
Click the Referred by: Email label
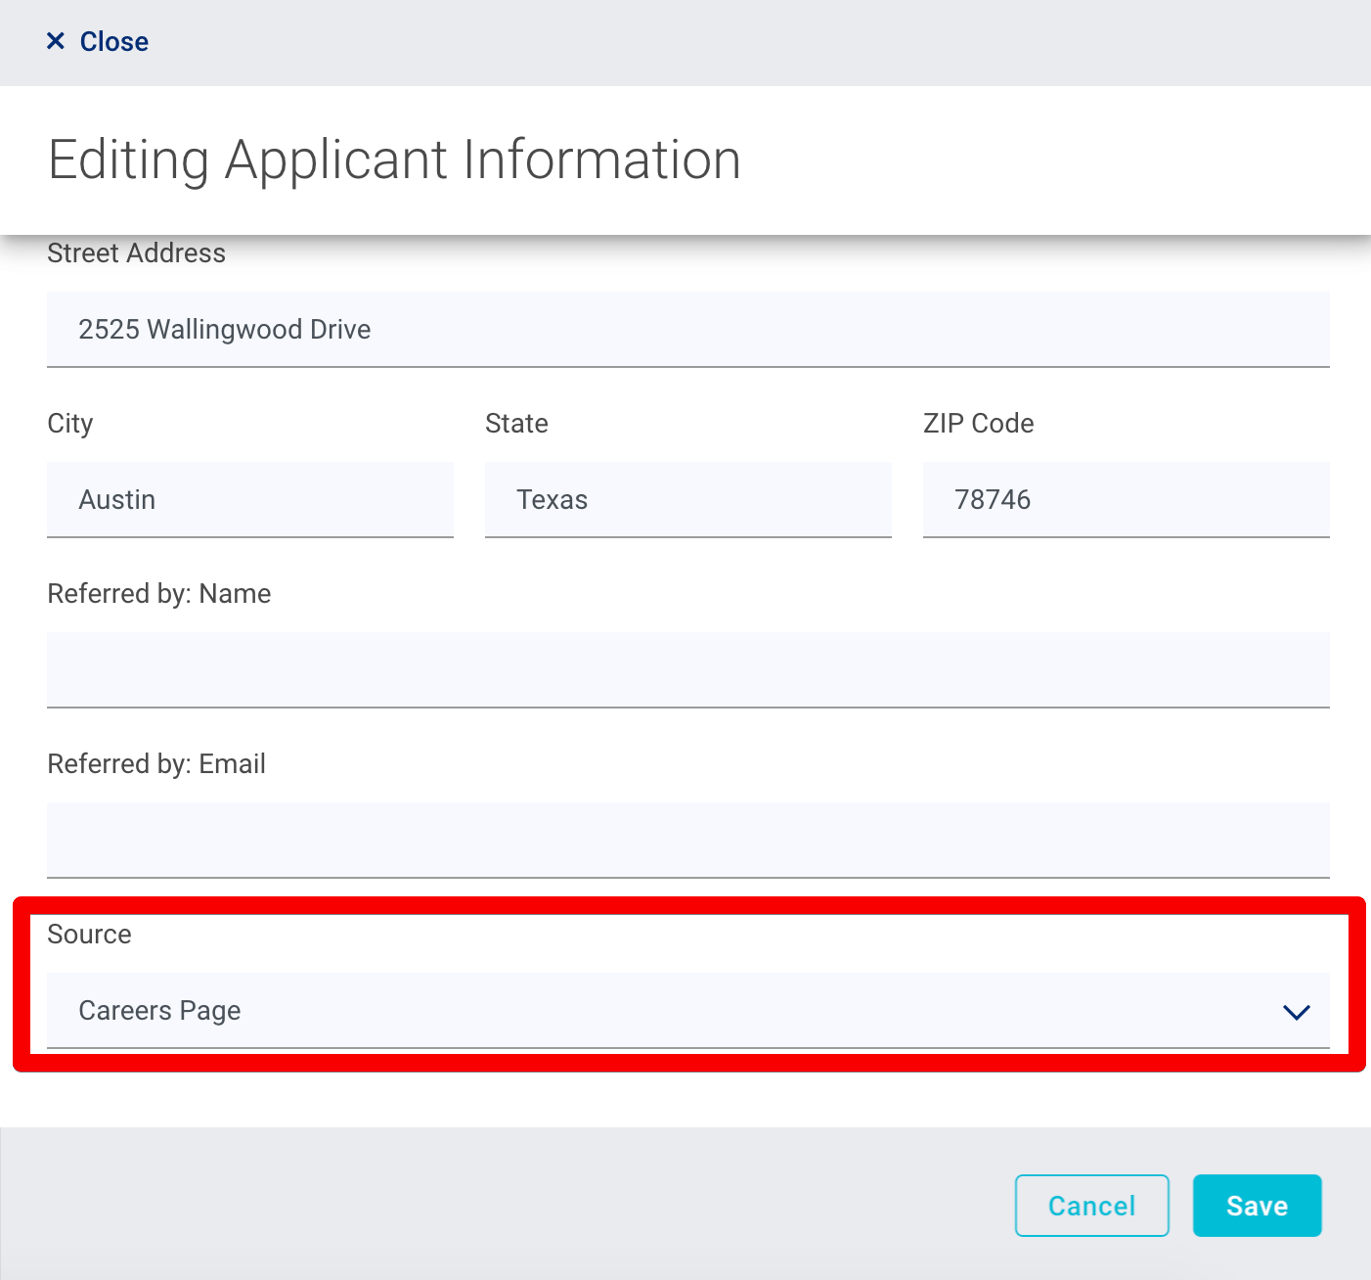point(156,763)
